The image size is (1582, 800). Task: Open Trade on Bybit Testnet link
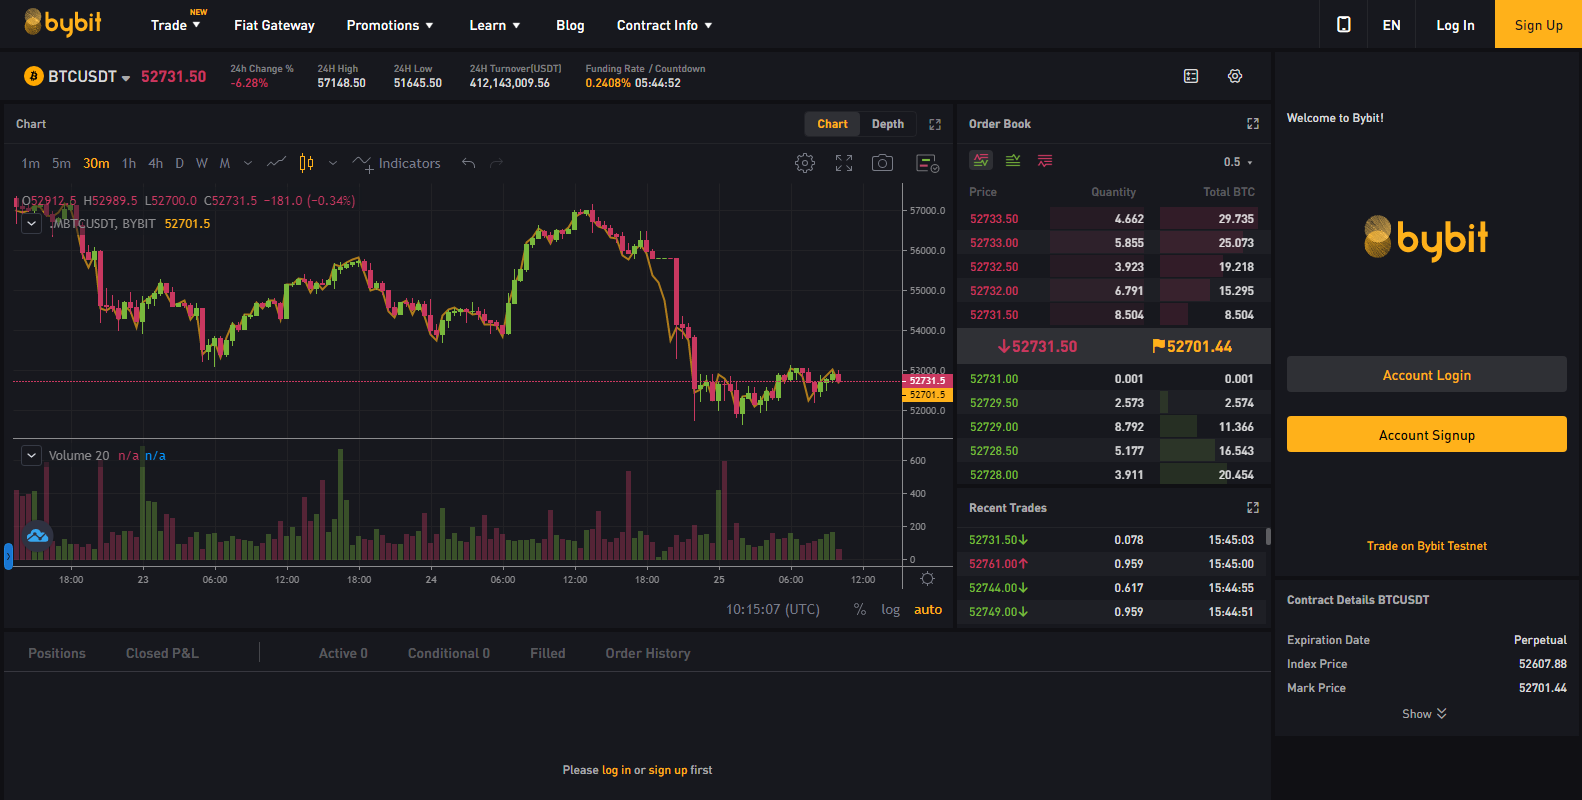pos(1427,546)
